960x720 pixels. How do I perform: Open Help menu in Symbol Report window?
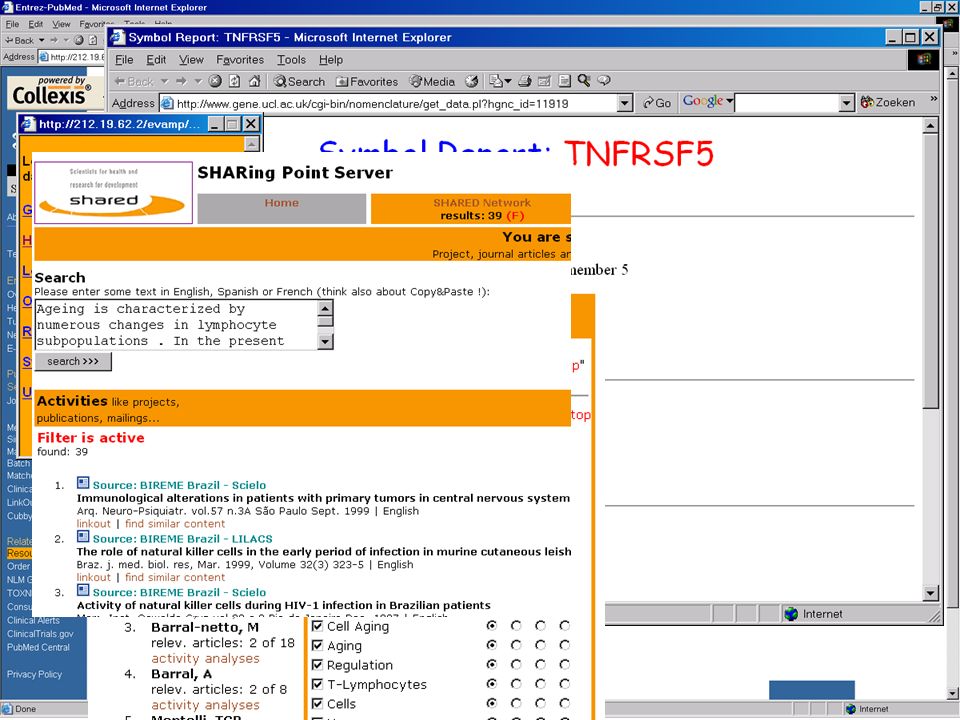click(331, 60)
